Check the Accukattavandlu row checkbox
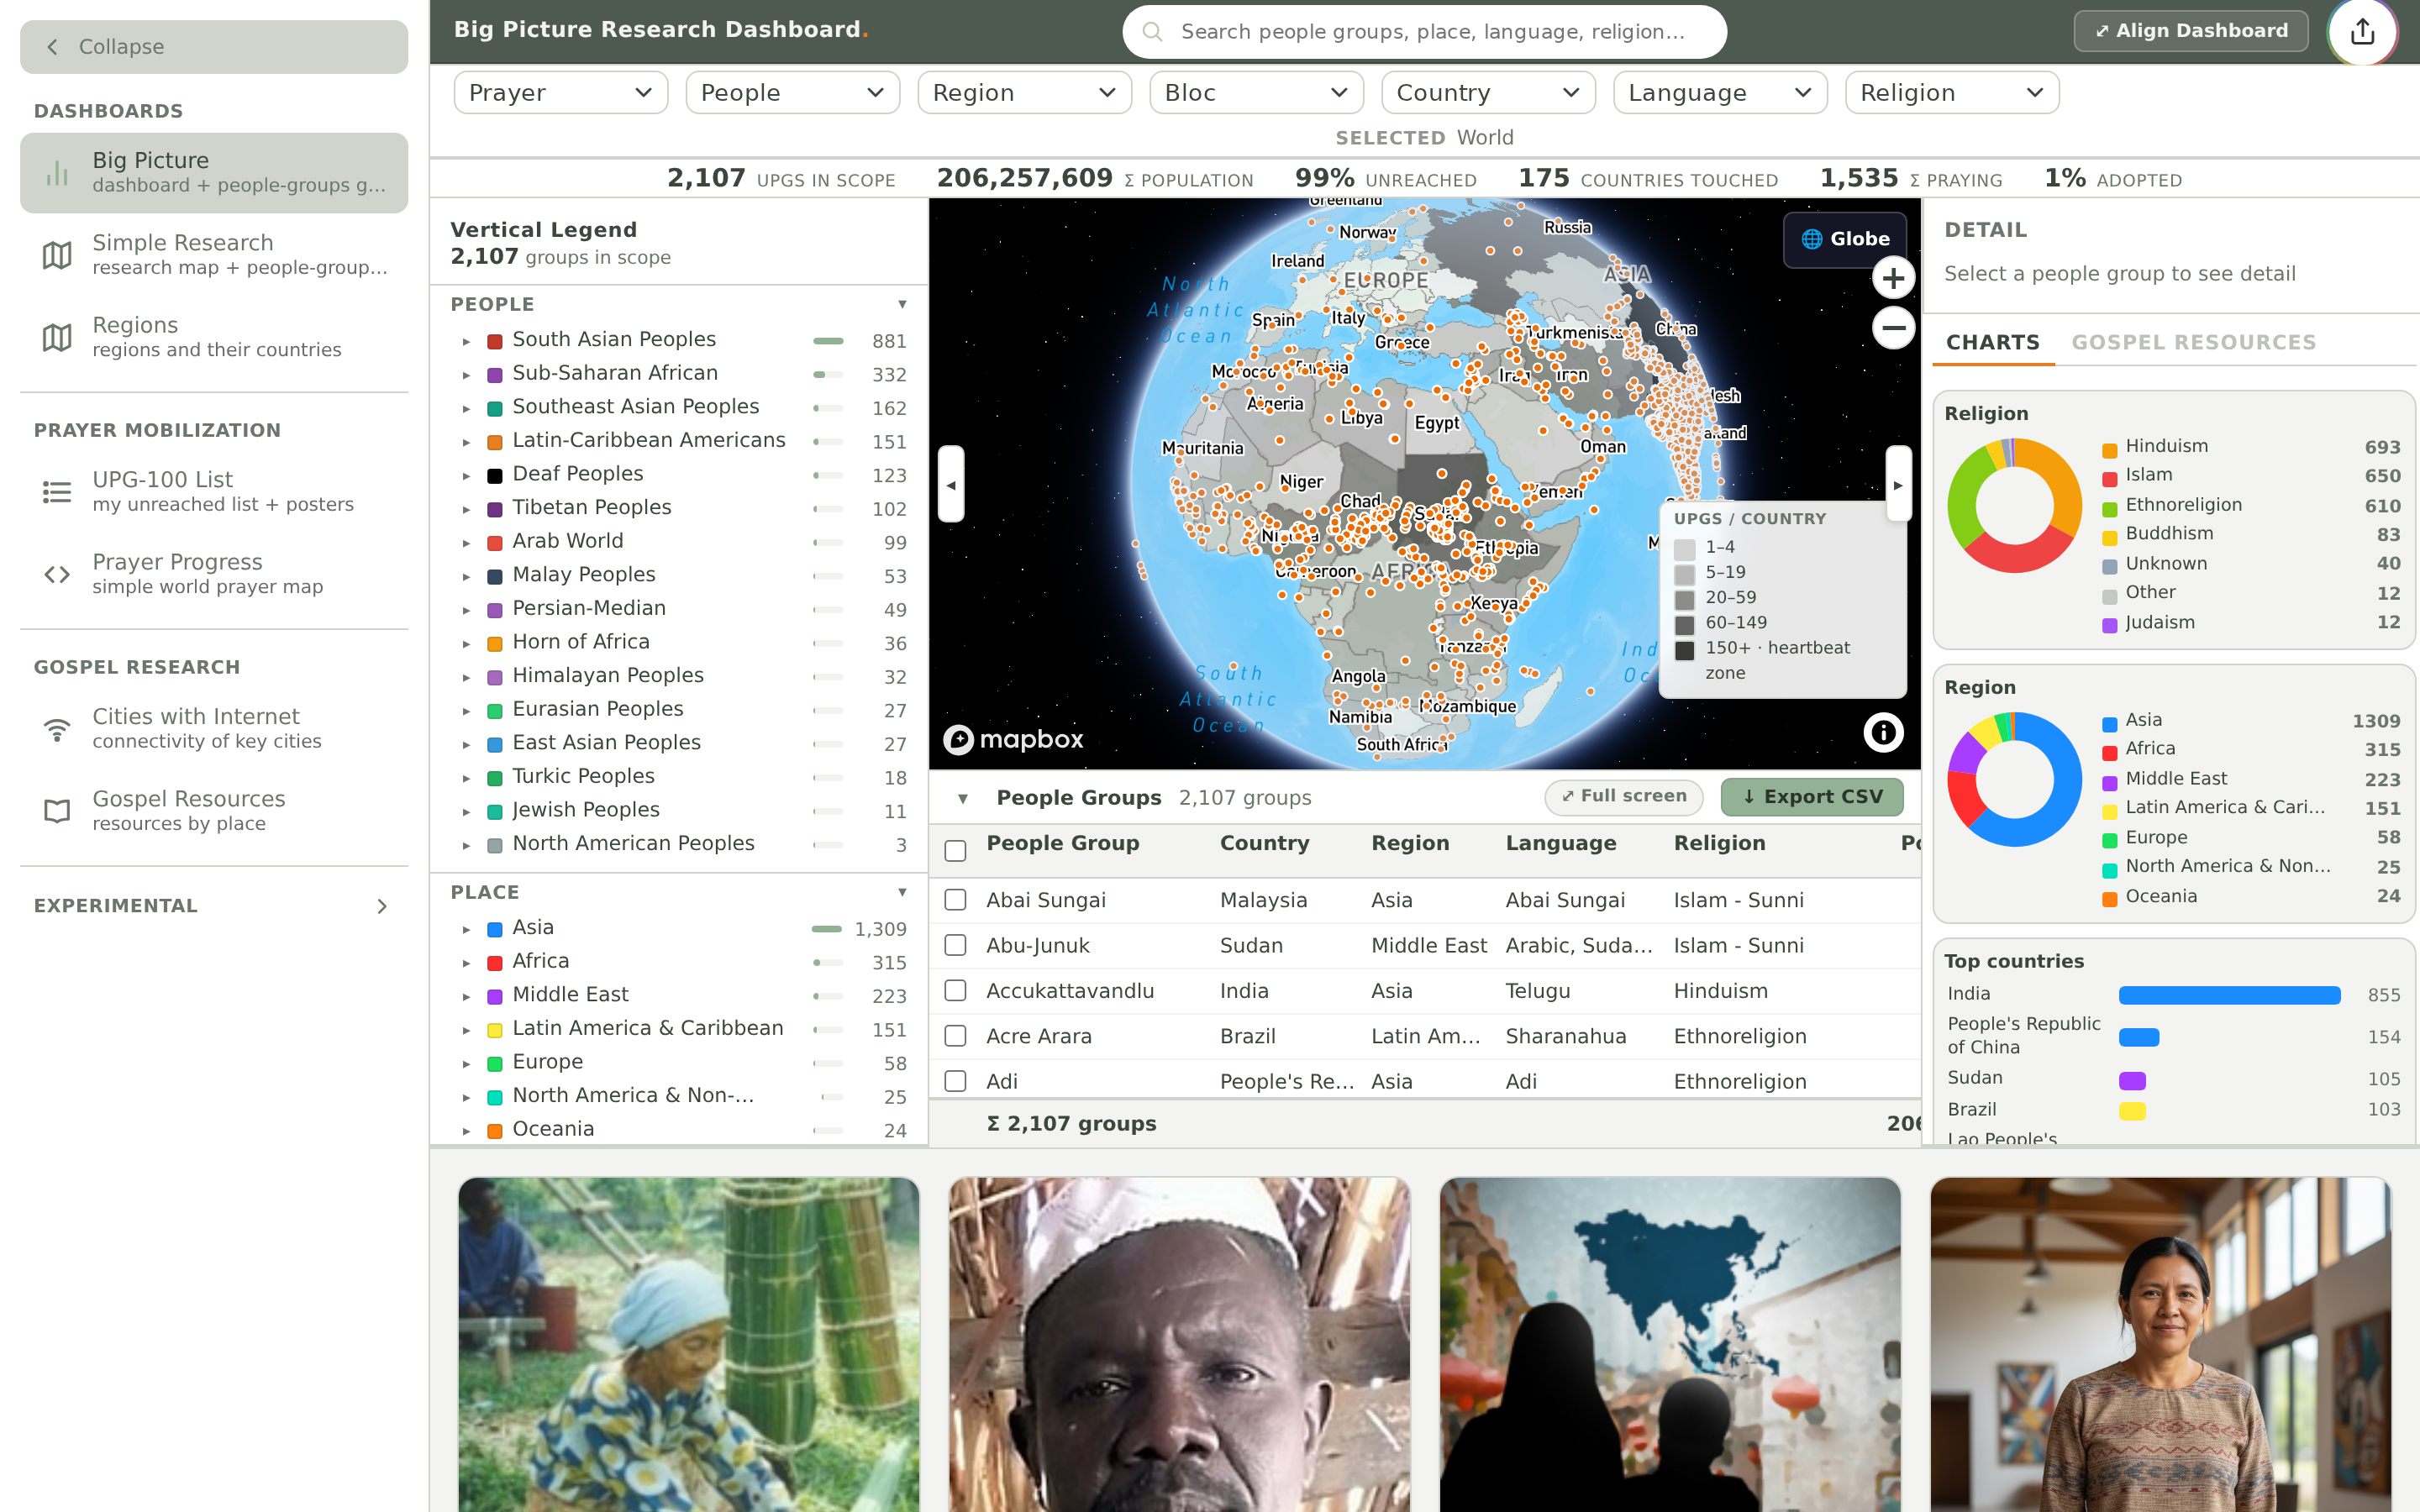 (955, 990)
